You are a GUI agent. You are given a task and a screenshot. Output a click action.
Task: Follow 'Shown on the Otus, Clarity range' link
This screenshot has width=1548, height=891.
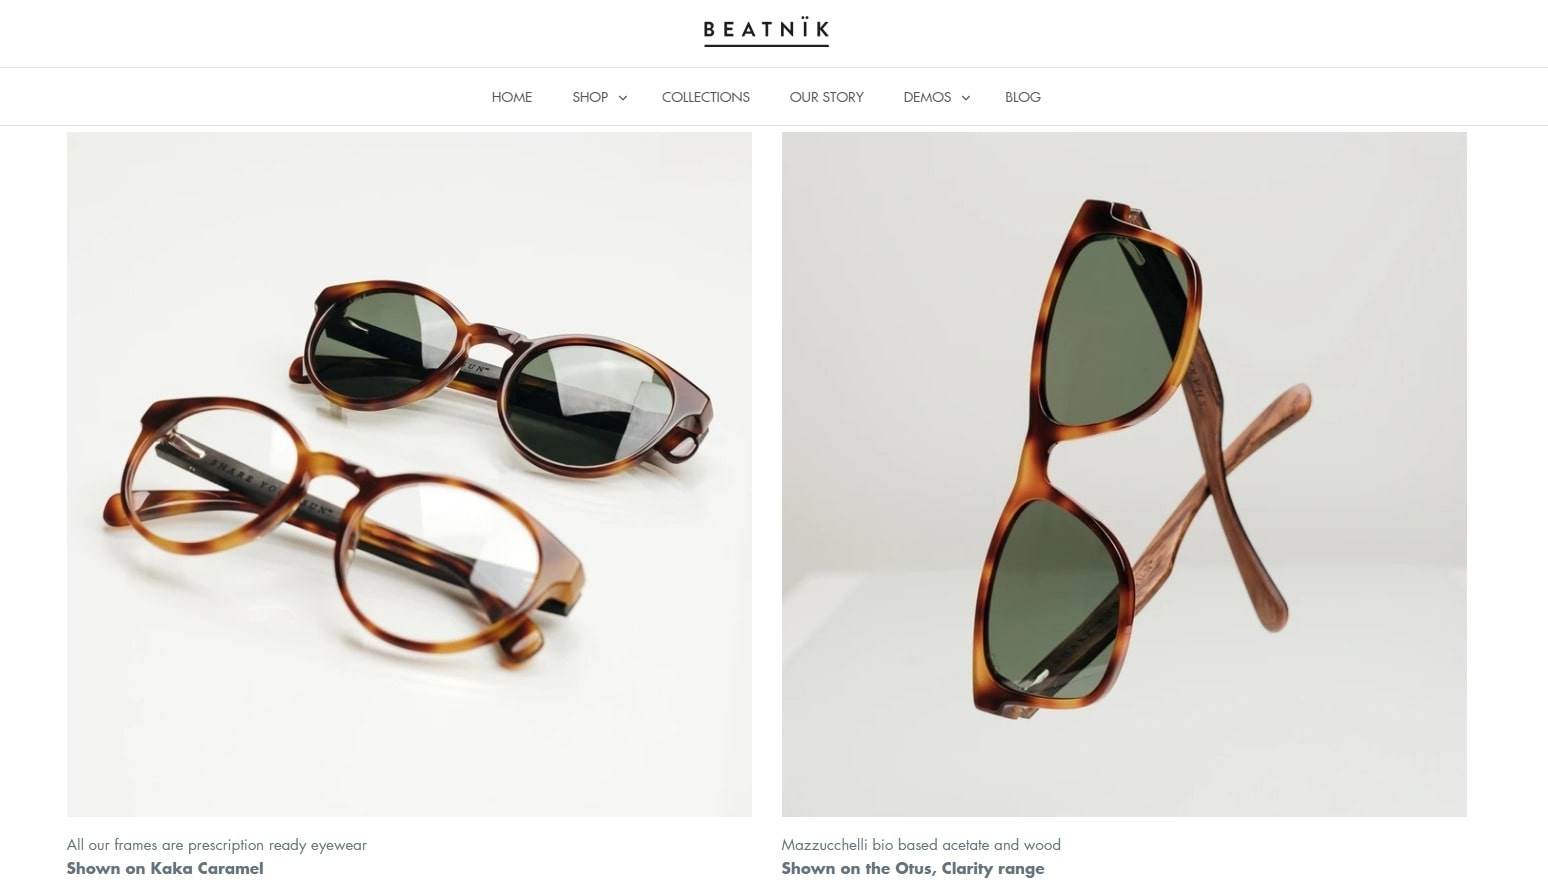point(913,868)
